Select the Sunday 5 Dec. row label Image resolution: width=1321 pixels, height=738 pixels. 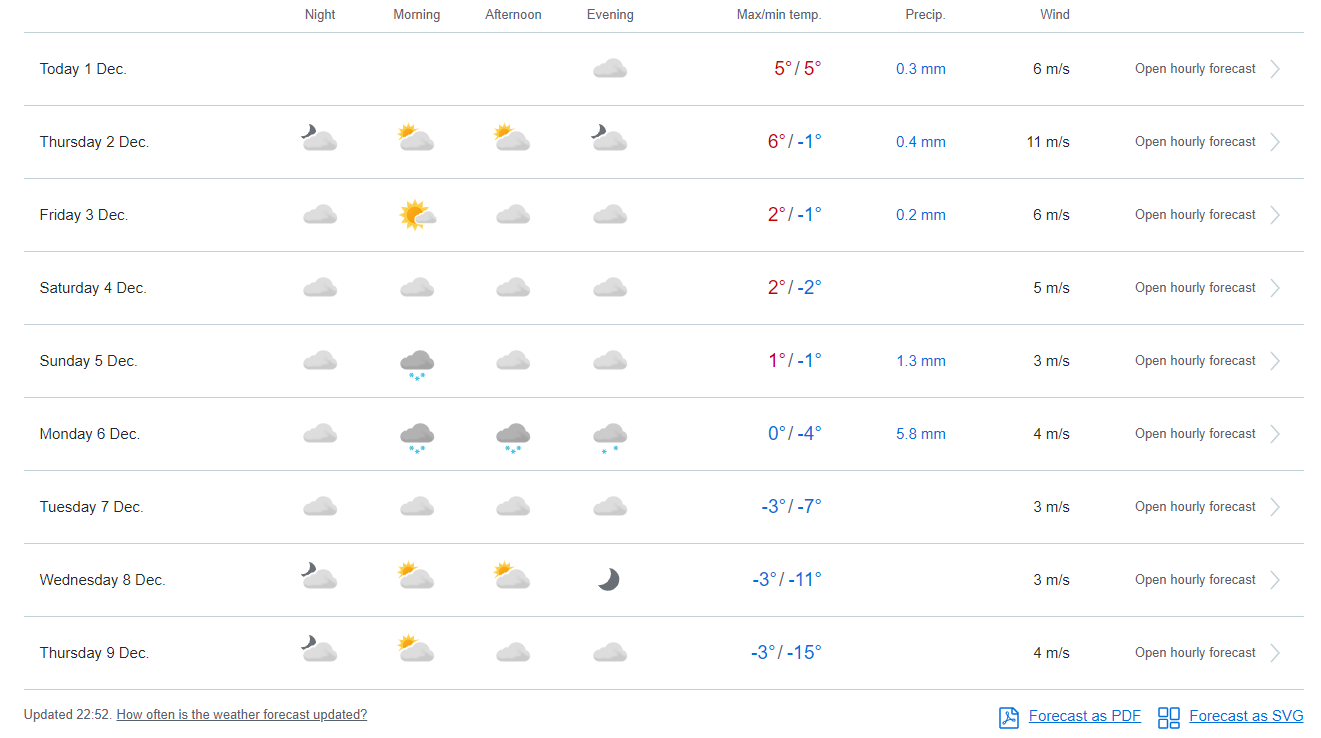pyautogui.click(x=88, y=361)
